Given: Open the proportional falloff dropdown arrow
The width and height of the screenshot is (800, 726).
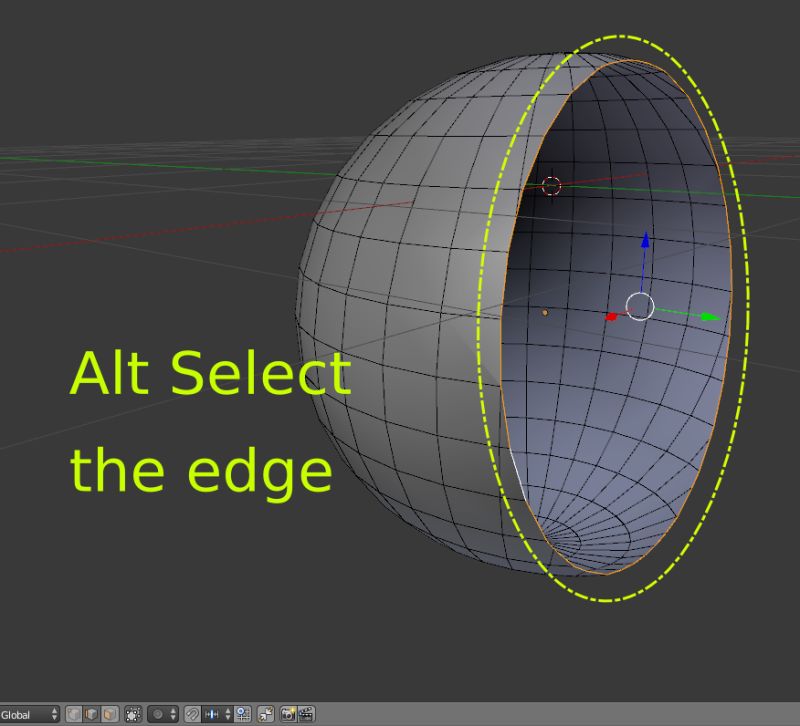Looking at the screenshot, I should [173, 714].
